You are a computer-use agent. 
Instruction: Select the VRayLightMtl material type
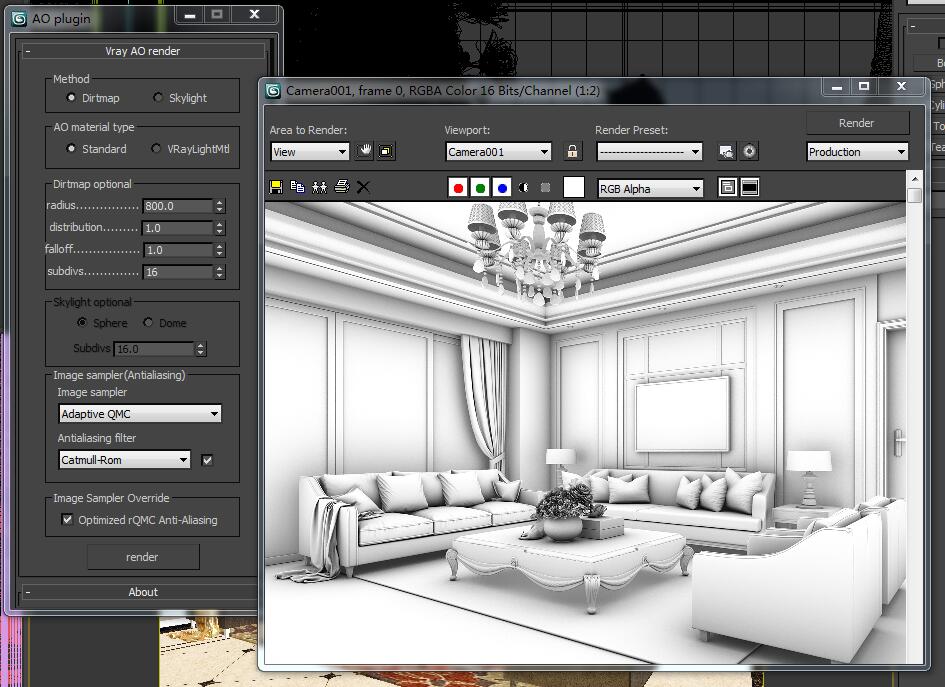[x=156, y=148]
